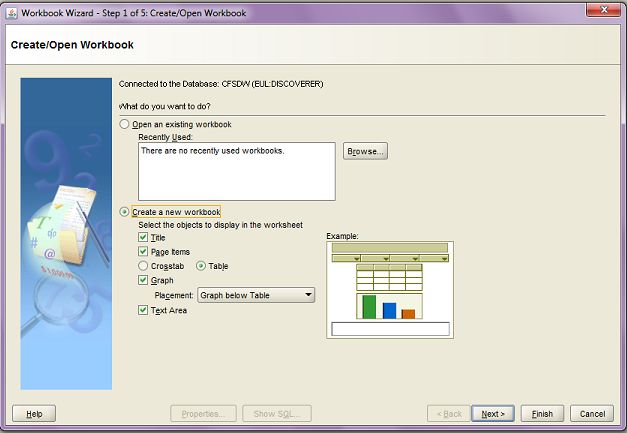Click the 'What do you want to do?' label

tap(164, 106)
